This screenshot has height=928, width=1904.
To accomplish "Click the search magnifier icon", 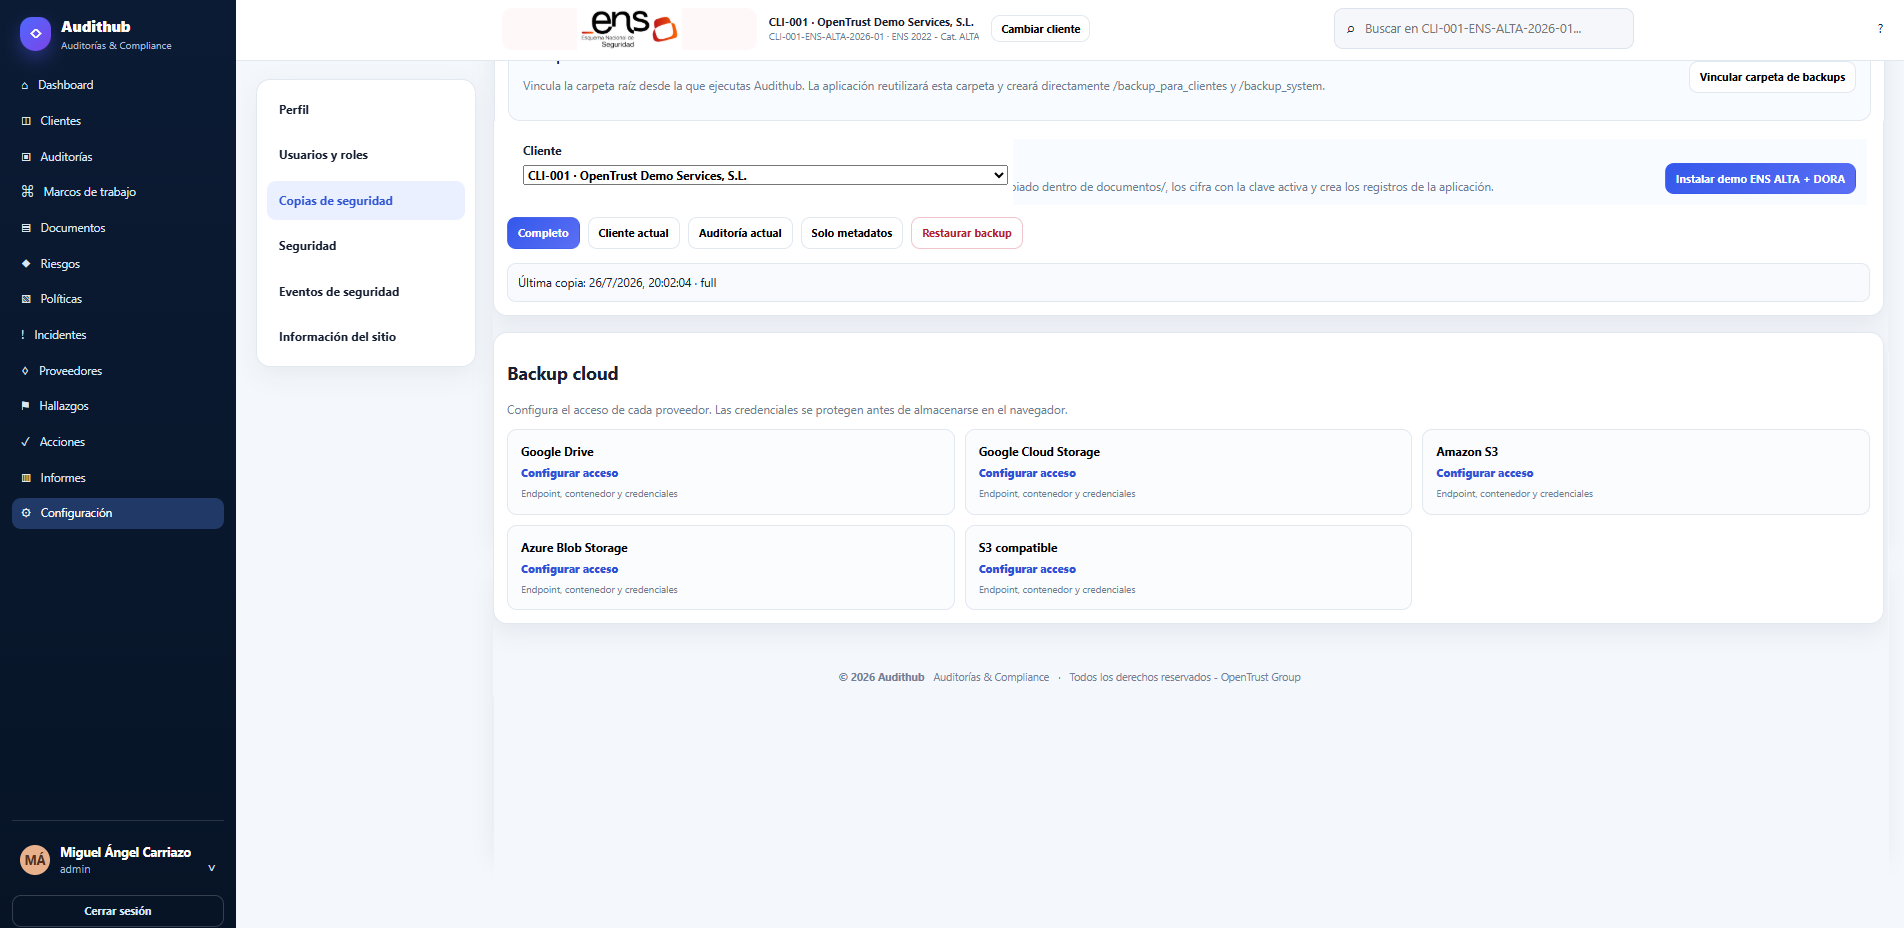I will (x=1351, y=29).
